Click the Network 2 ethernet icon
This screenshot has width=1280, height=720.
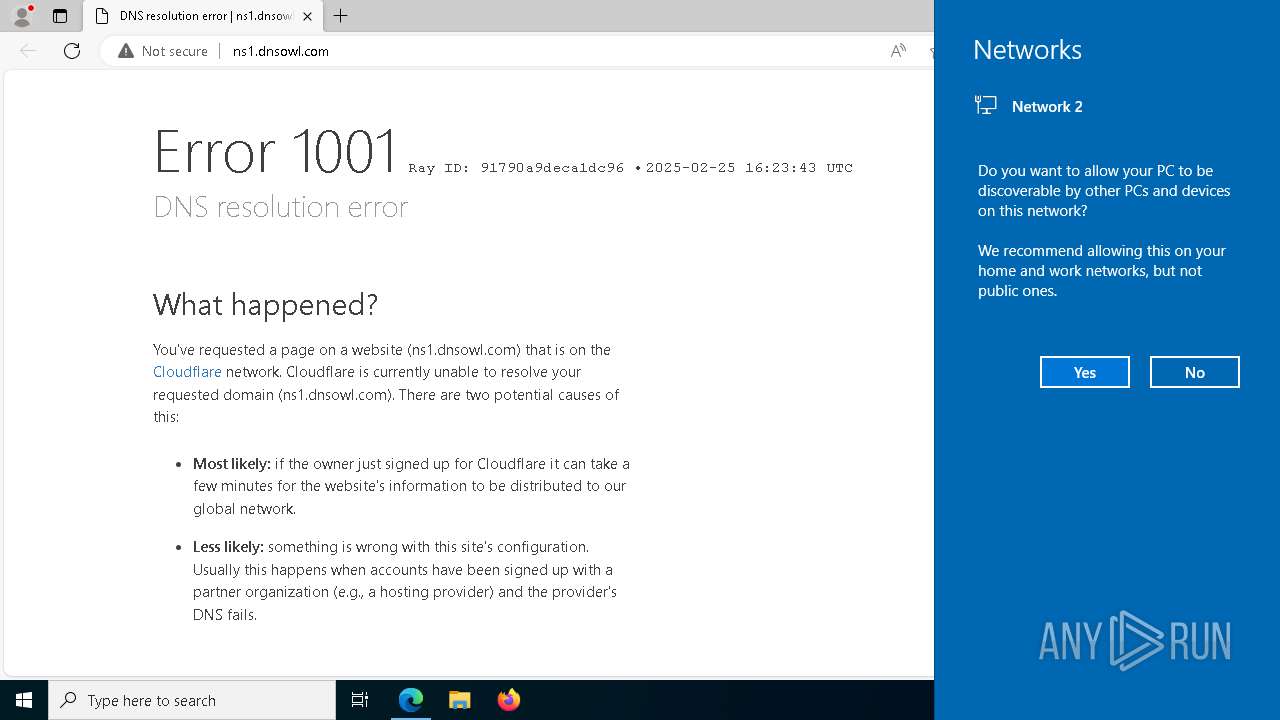986,105
